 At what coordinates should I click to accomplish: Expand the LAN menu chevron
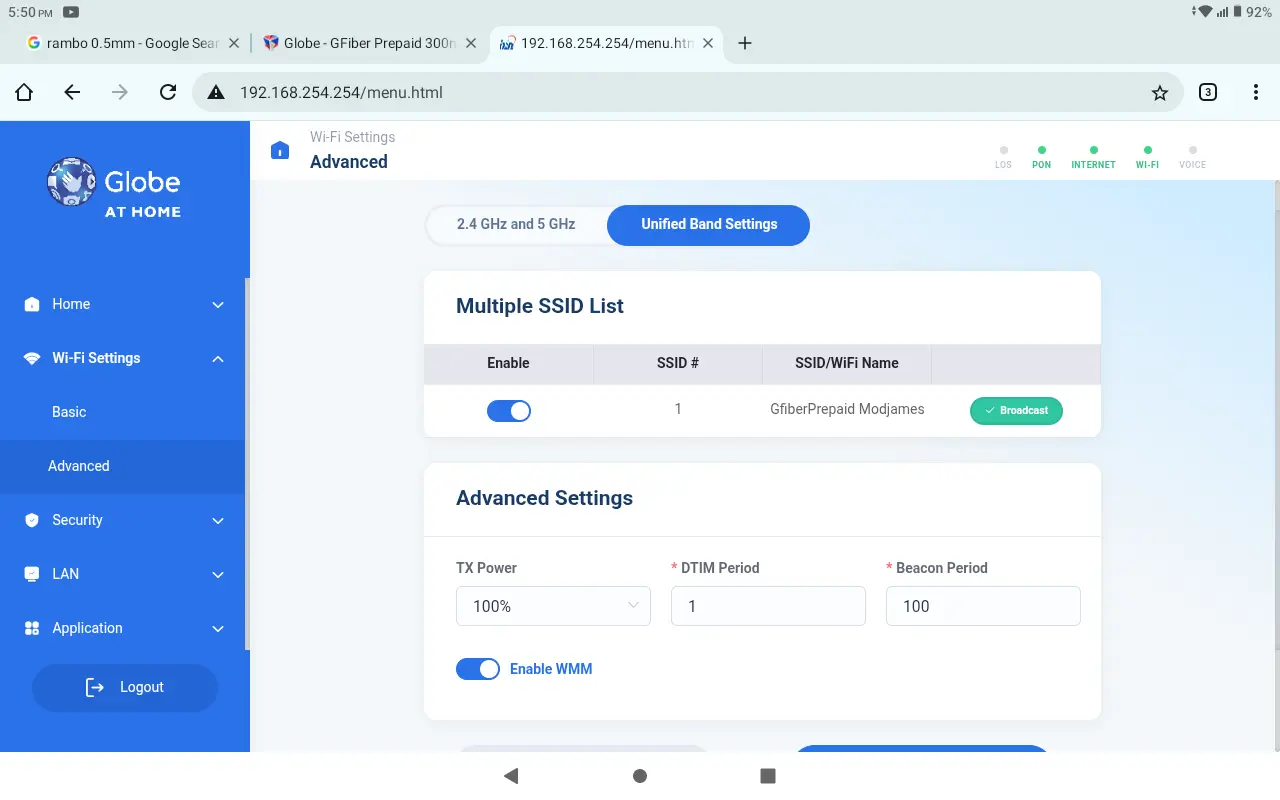[x=218, y=575]
